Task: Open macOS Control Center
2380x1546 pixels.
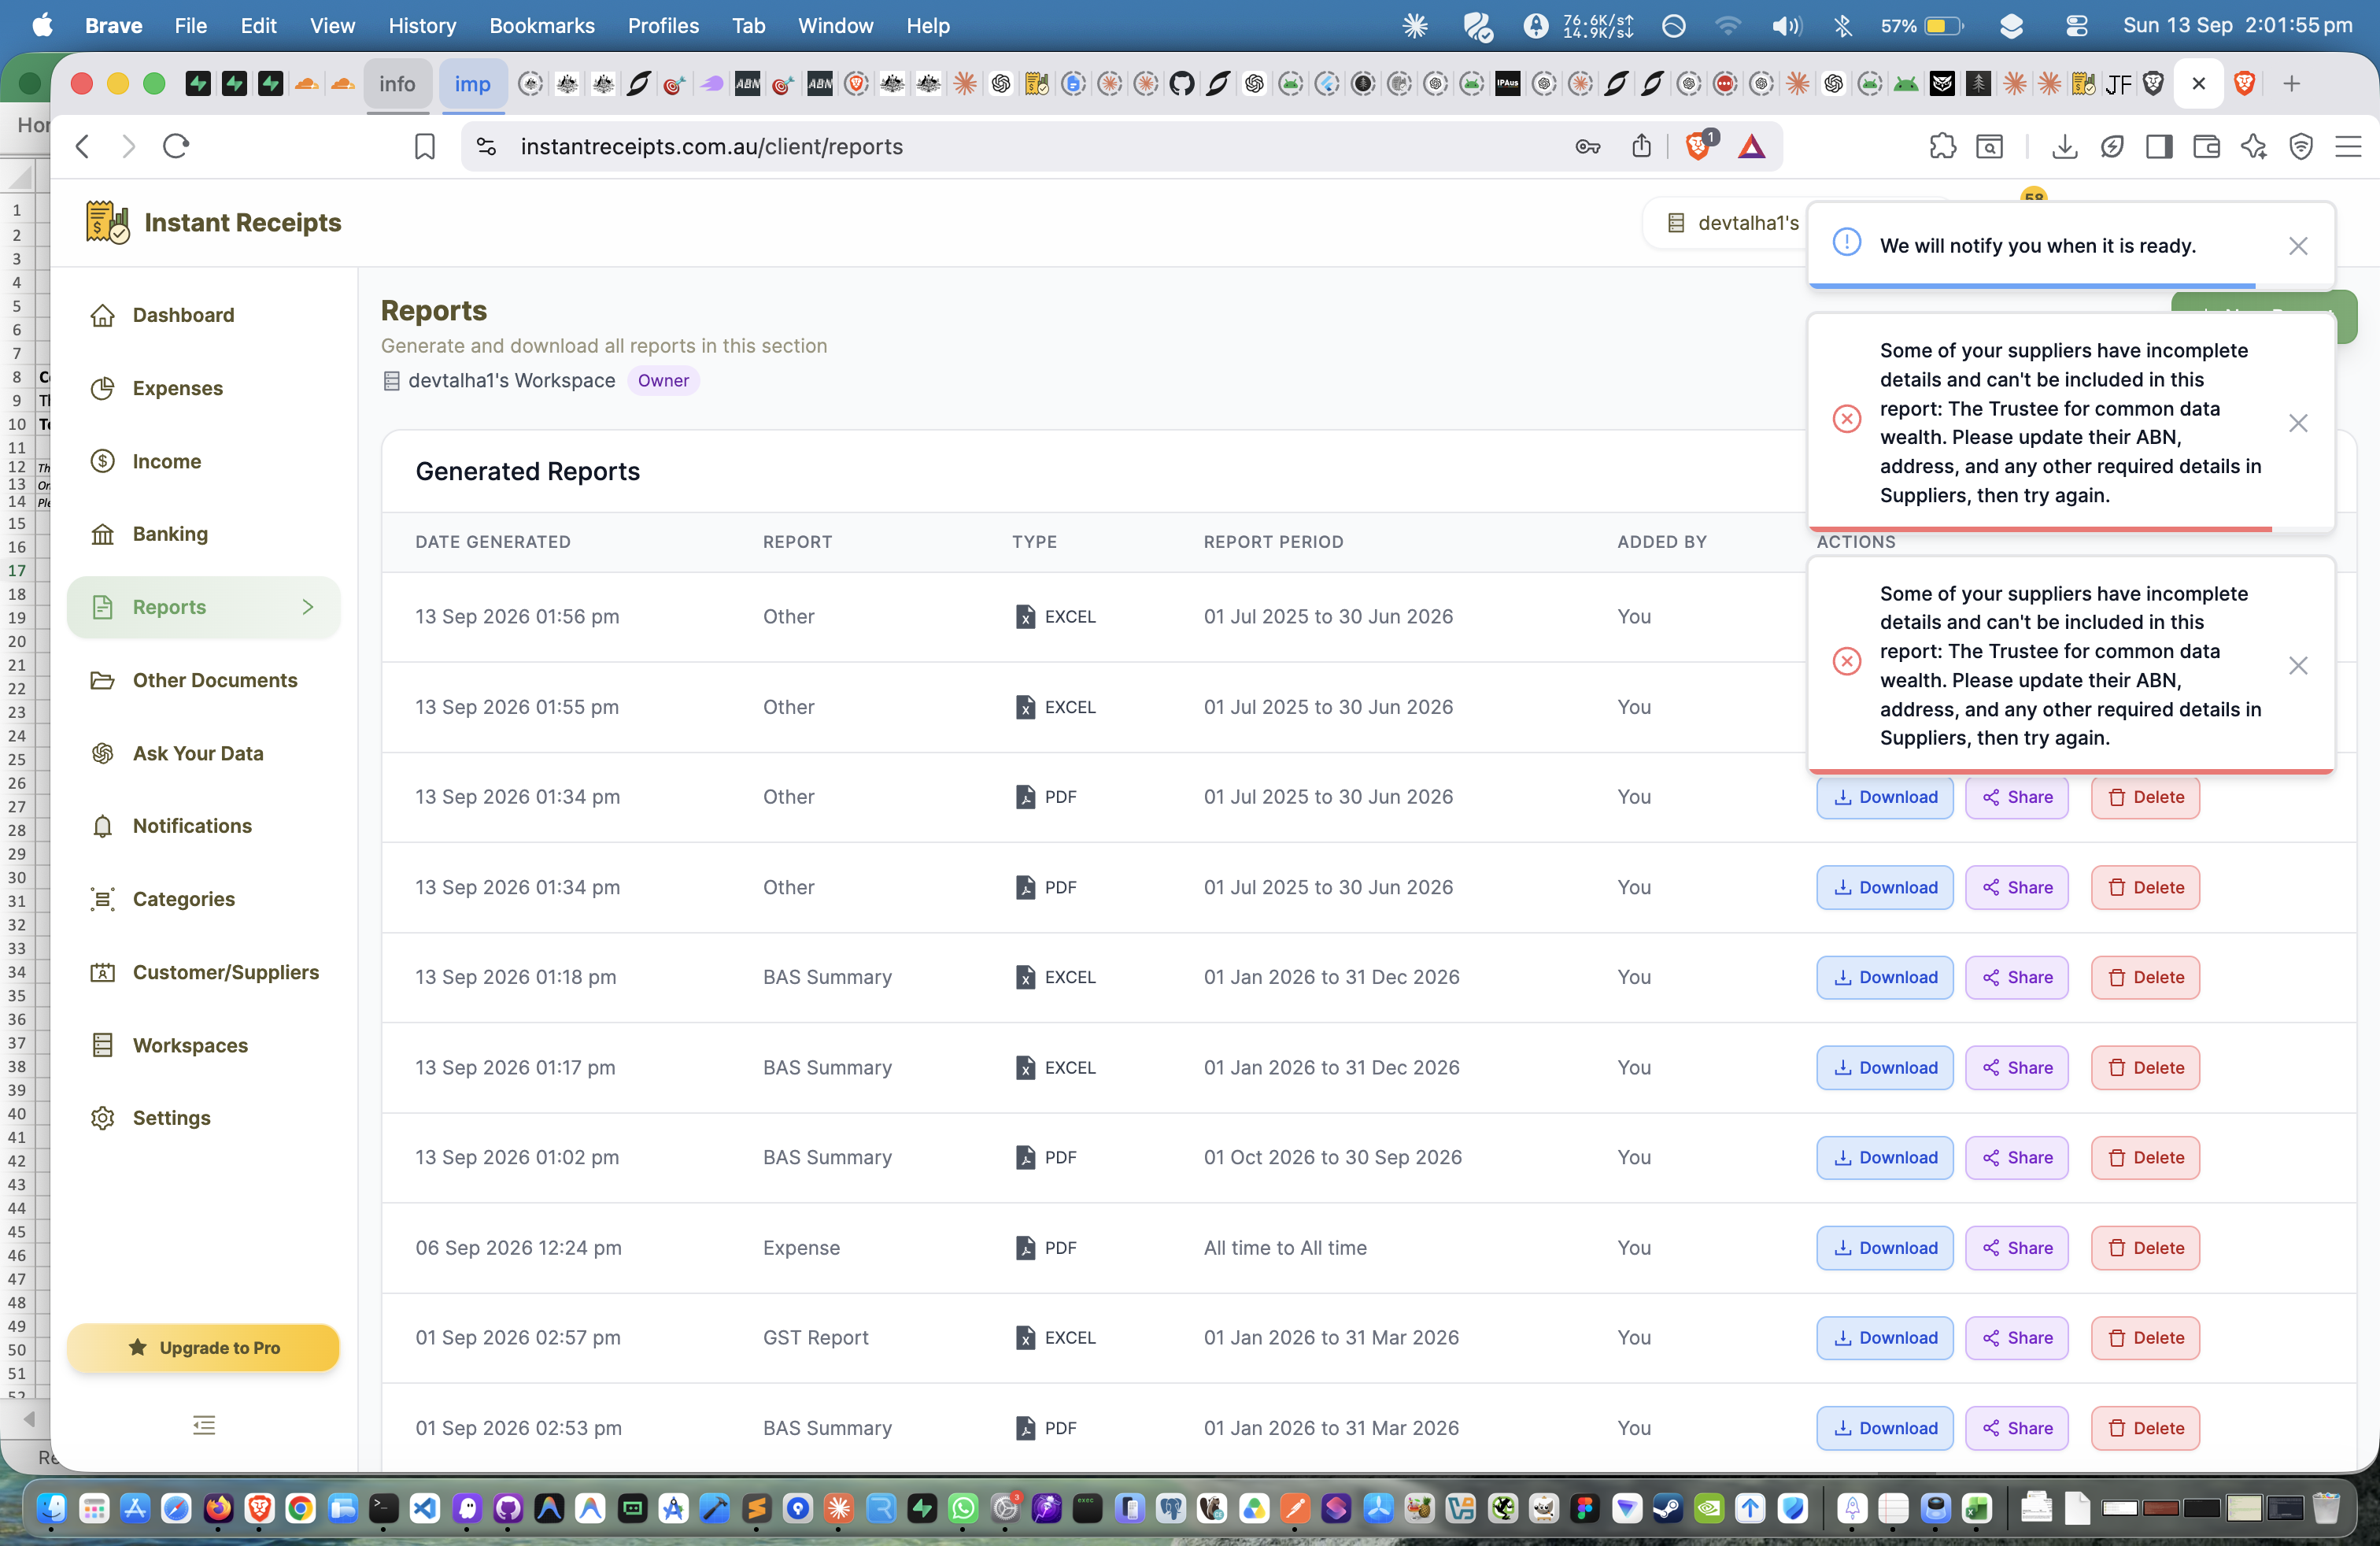Action: click(2076, 26)
